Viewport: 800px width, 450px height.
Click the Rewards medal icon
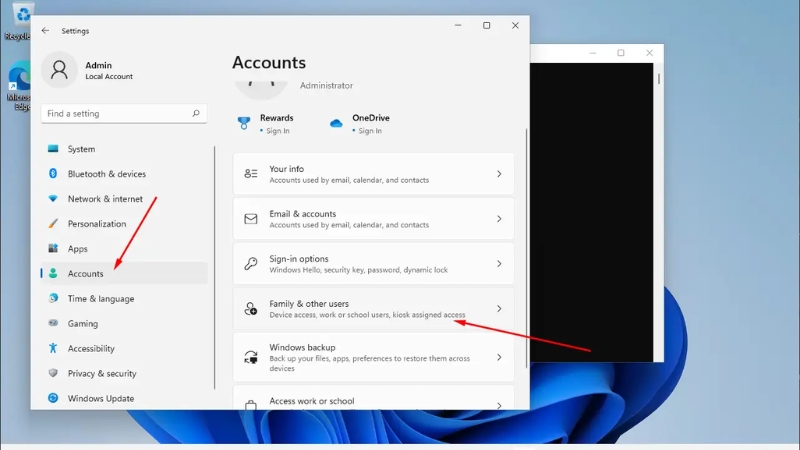(x=244, y=123)
